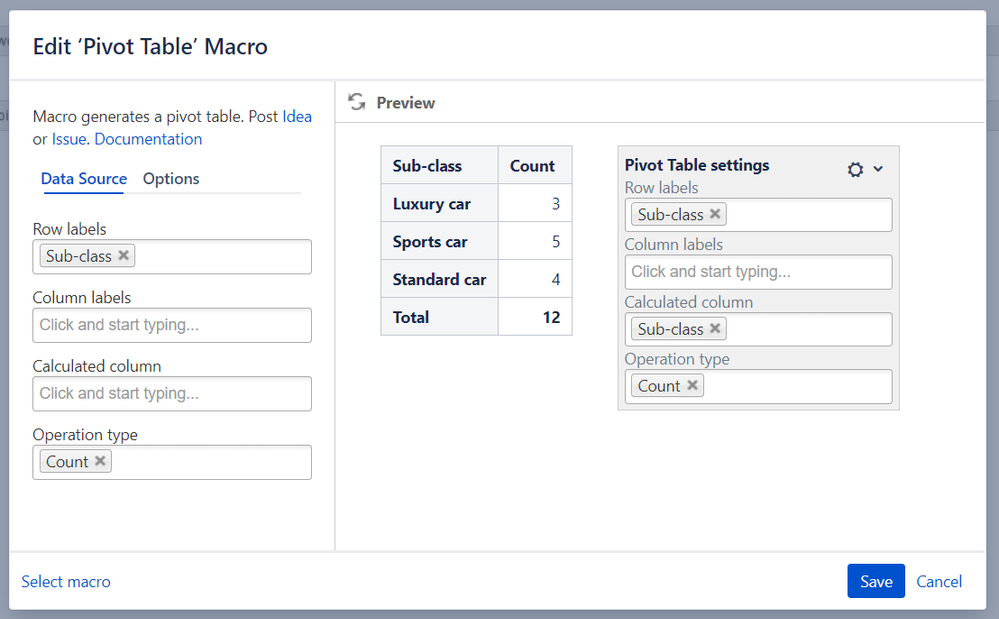Remove Sub-class from preview Calculated column
Viewport: 999px width, 619px height.
click(715, 329)
